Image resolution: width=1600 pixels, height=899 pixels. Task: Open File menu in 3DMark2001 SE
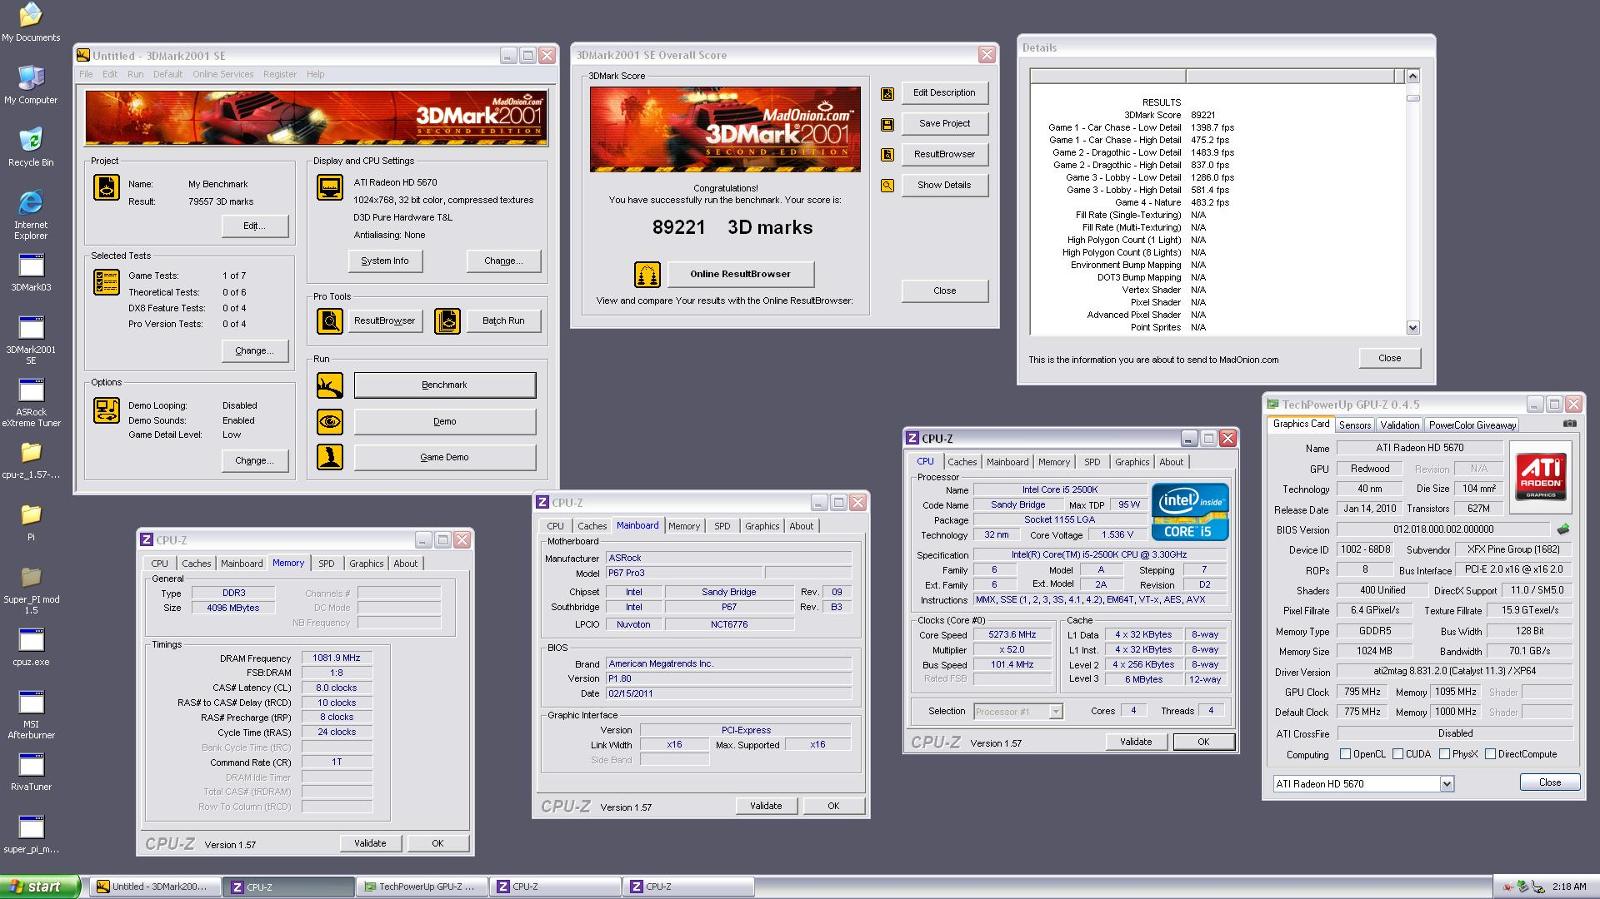tap(86, 74)
